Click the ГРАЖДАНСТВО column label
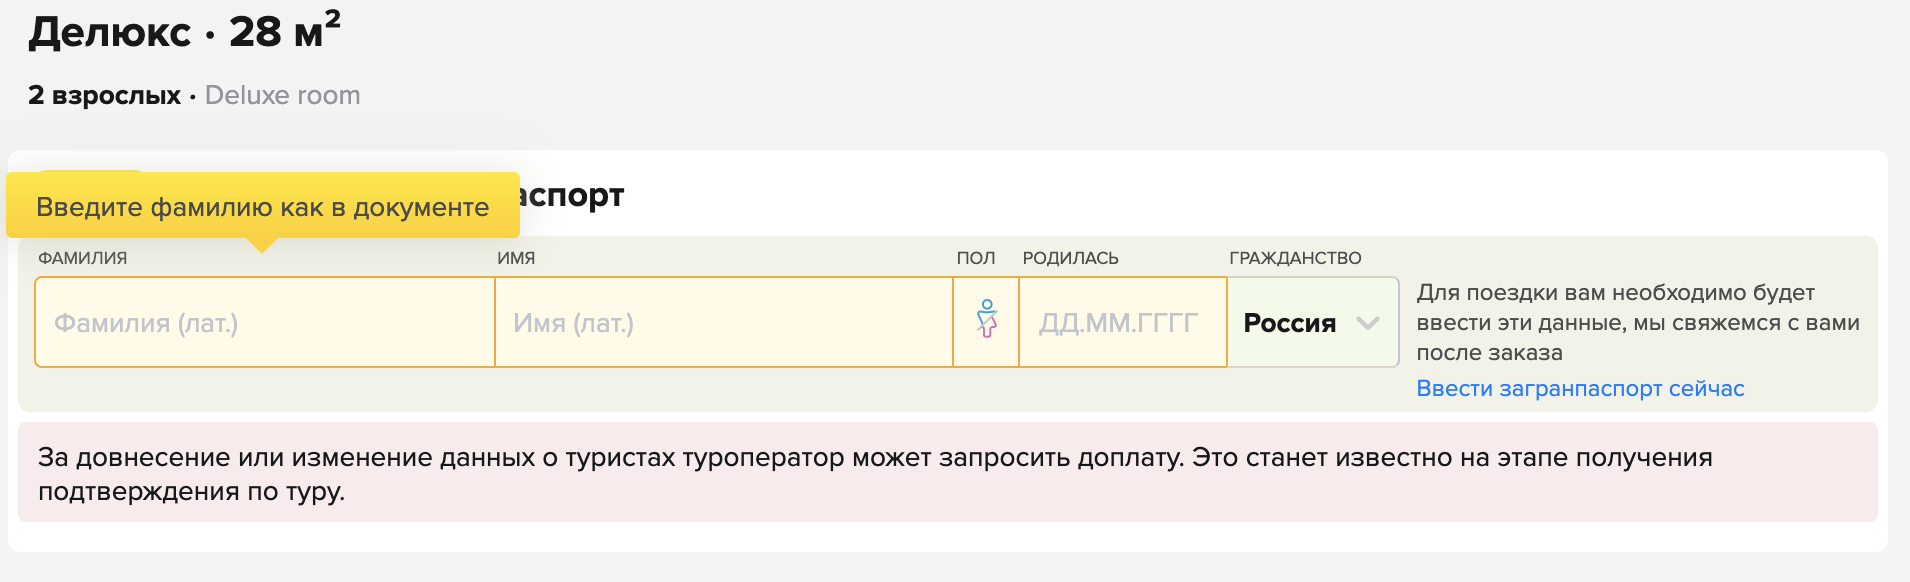 (x=1295, y=258)
